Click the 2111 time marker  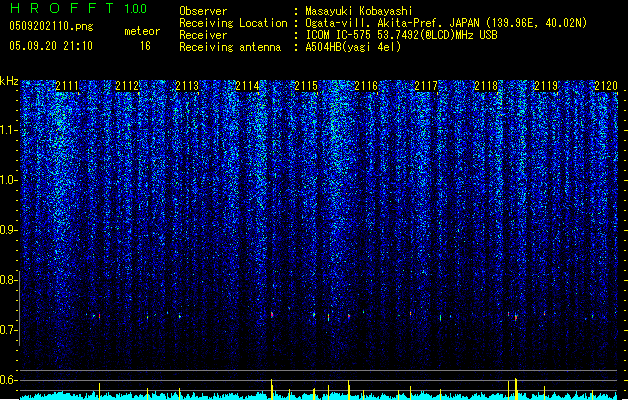coord(67,86)
